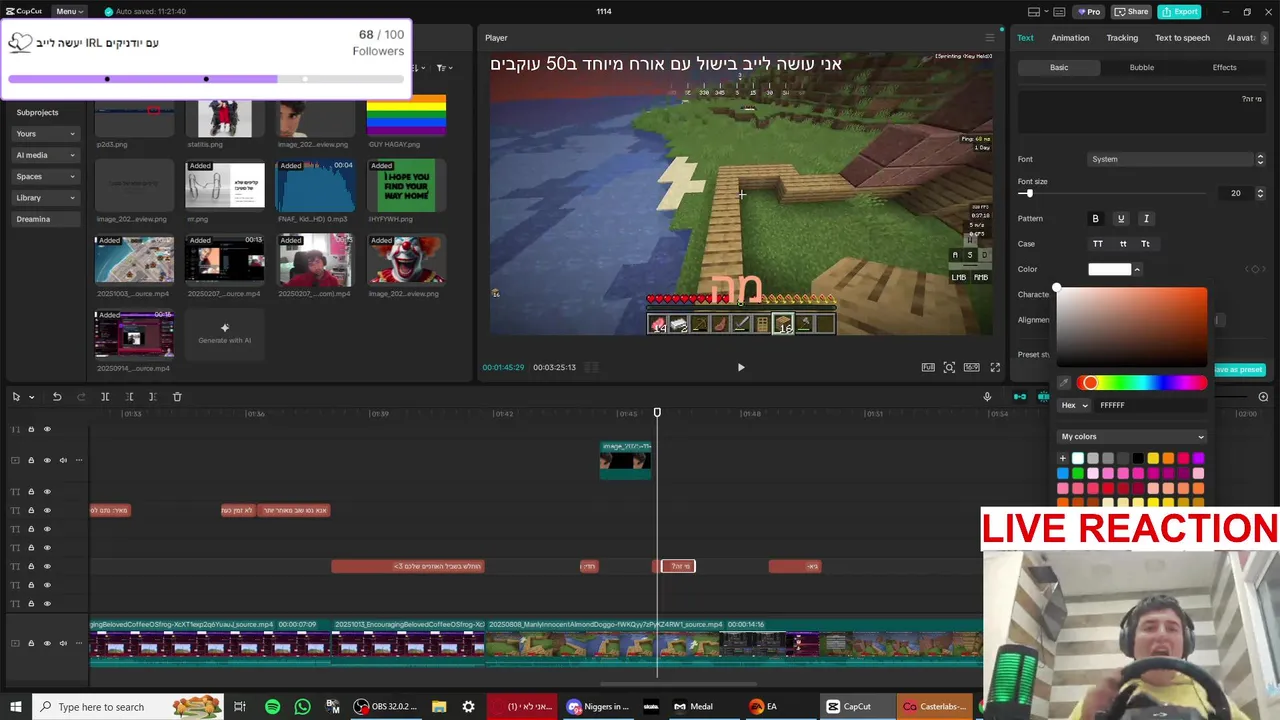Click the timeline zoom-in plus icon
Screen dimensions: 1280x720
[1263, 397]
